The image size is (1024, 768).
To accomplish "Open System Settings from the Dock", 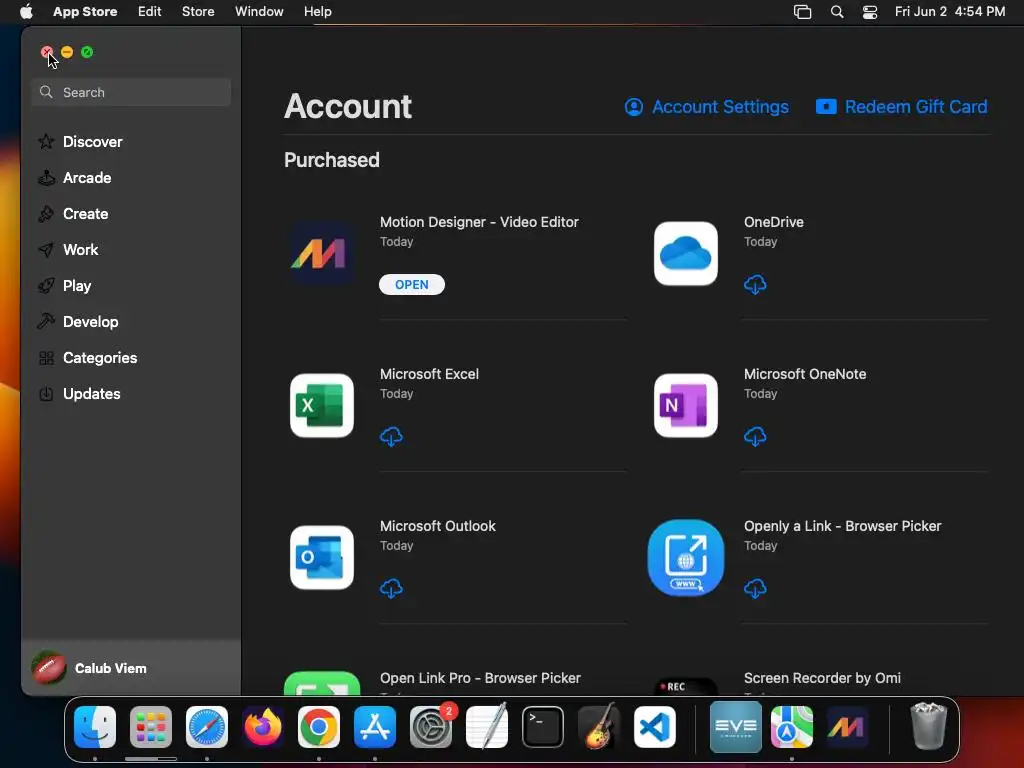I will click(431, 727).
